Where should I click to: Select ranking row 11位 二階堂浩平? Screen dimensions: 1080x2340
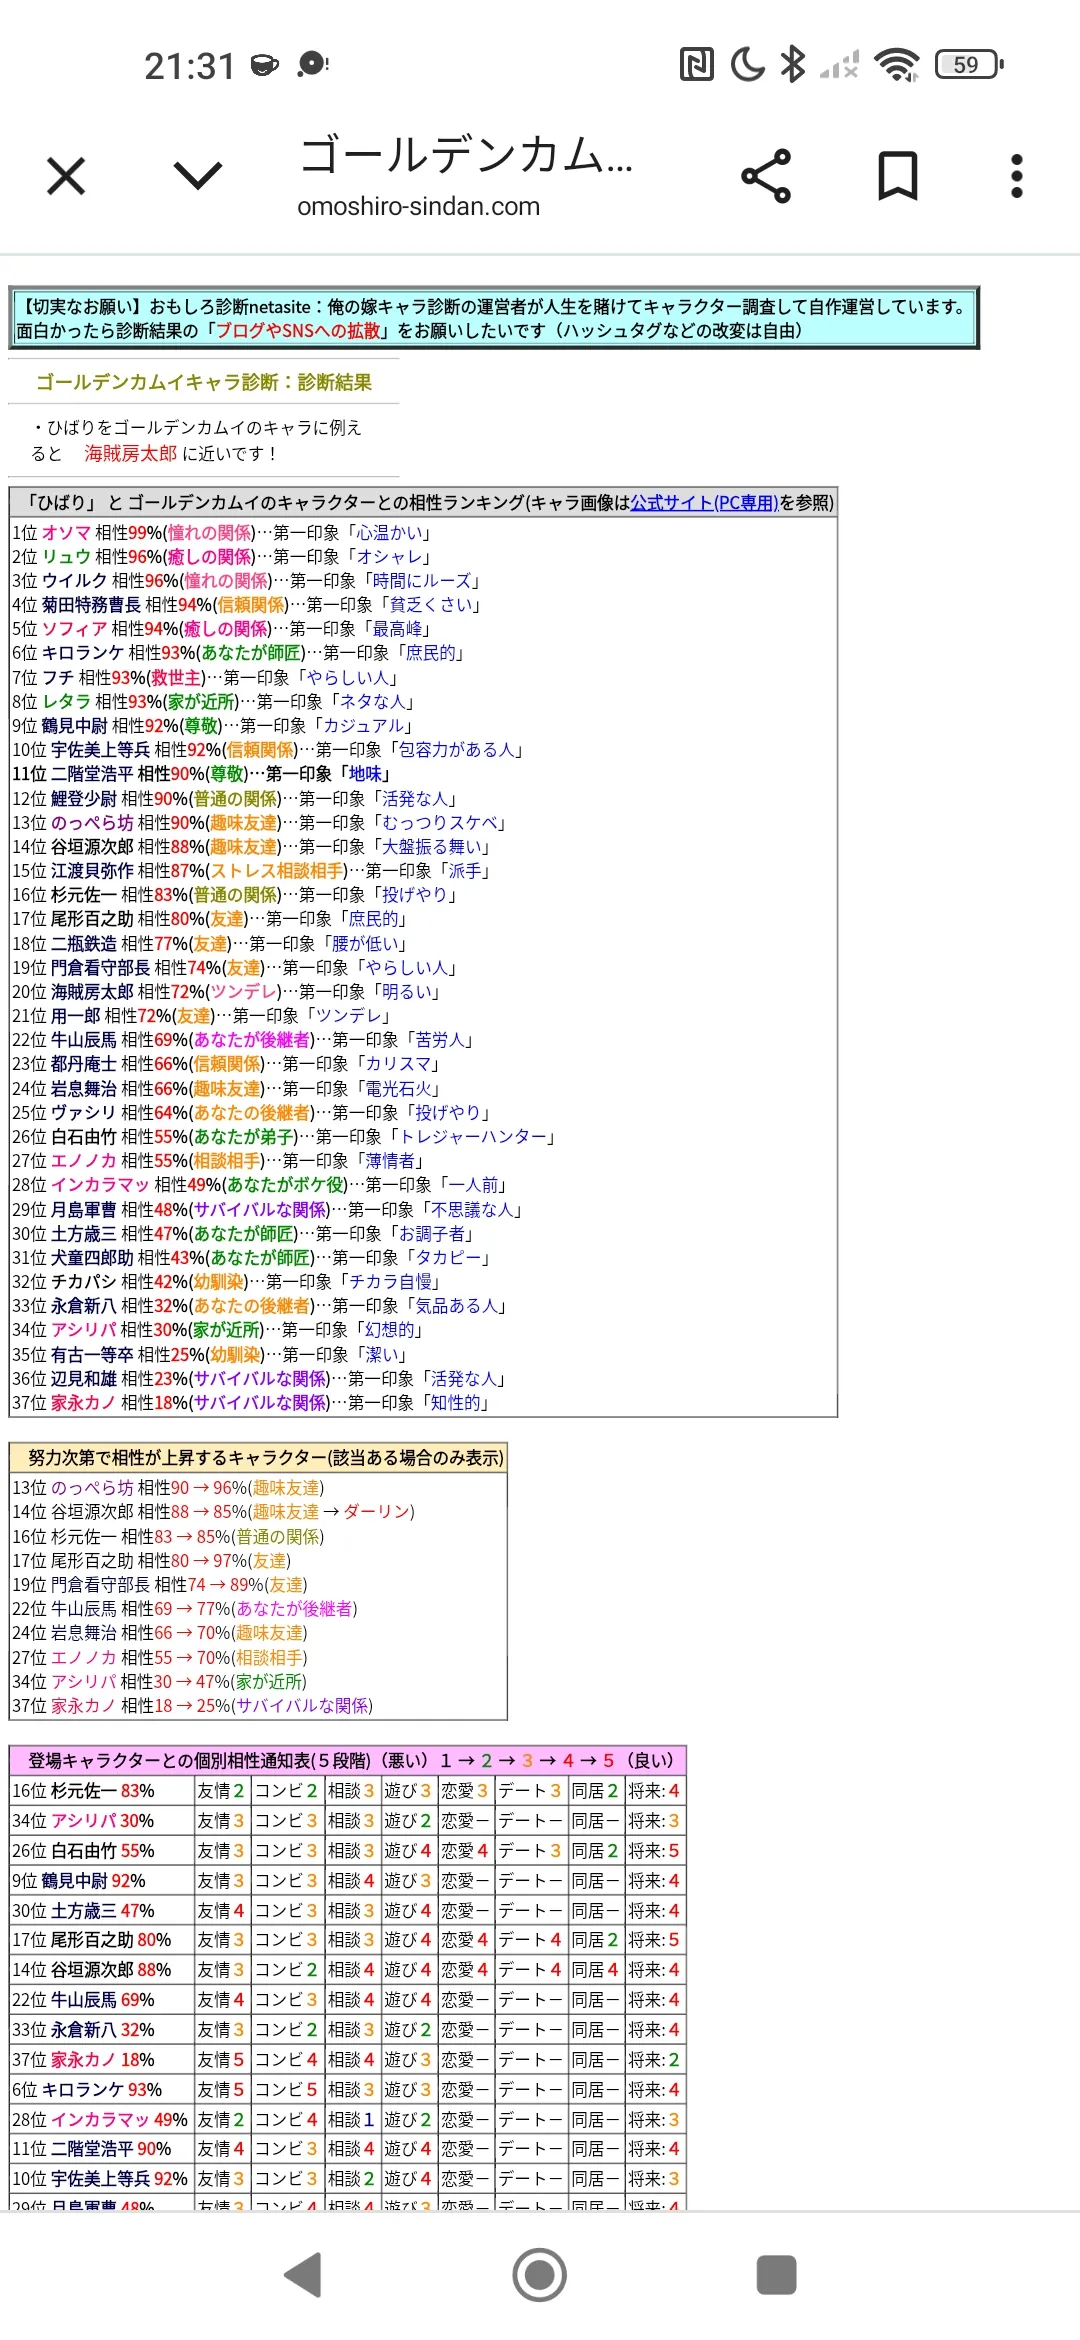point(202,774)
